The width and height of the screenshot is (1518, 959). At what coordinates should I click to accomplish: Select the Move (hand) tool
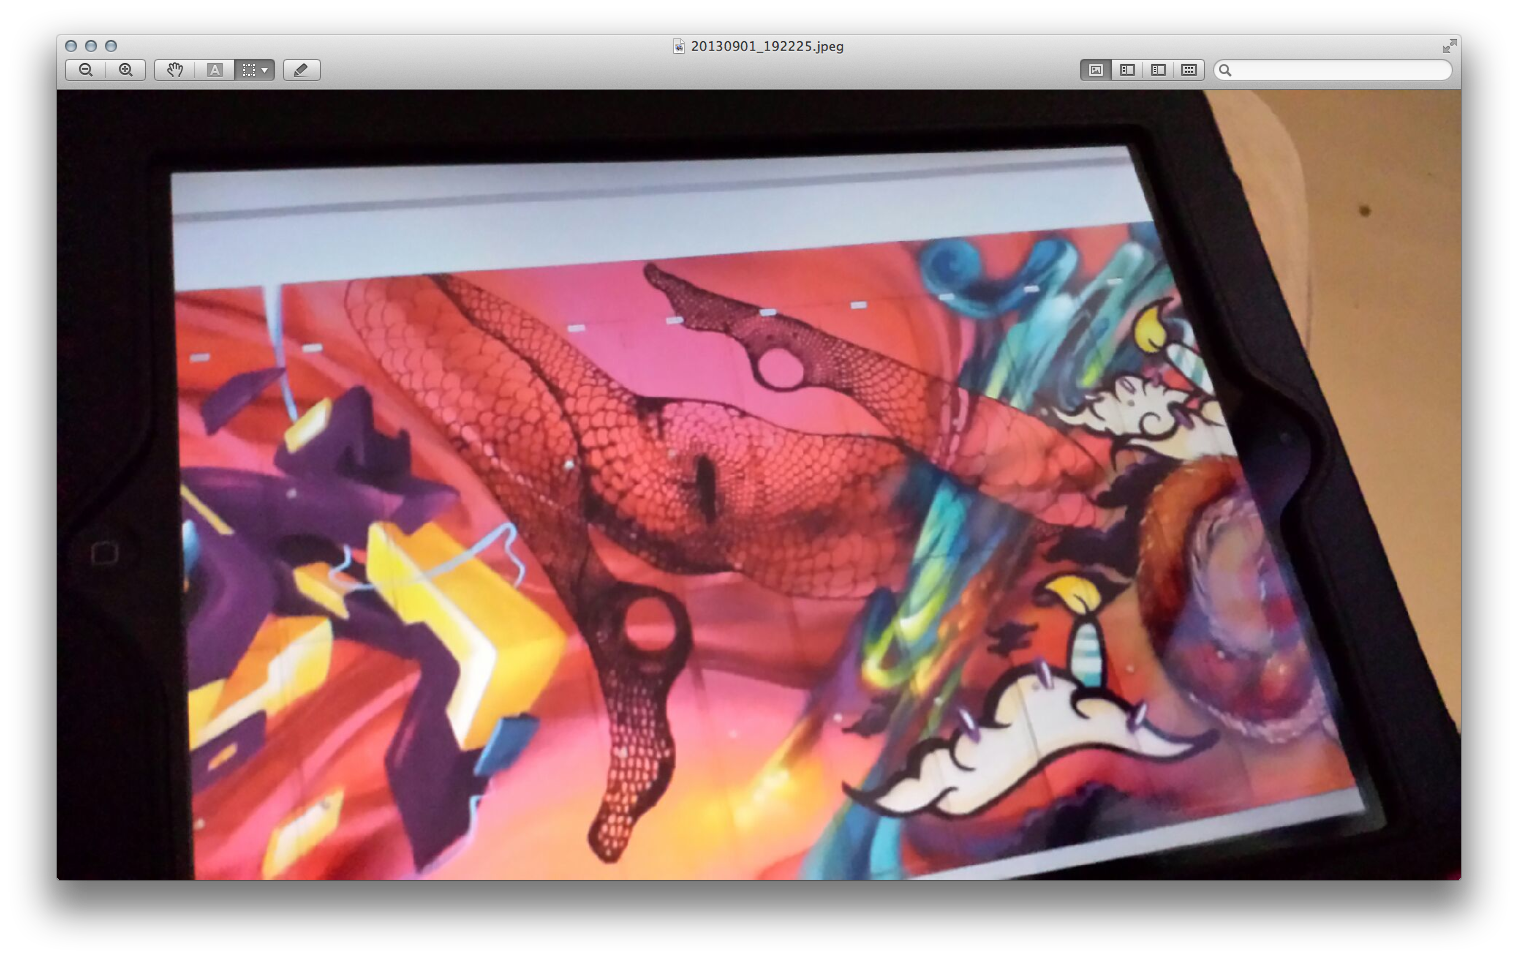pyautogui.click(x=175, y=70)
